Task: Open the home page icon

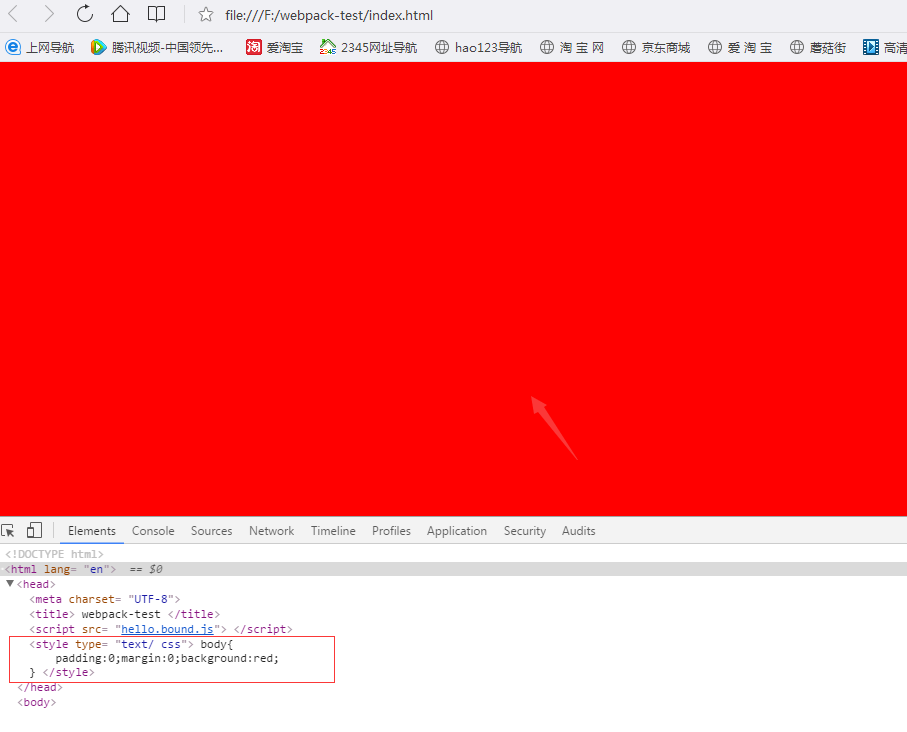Action: 120,13
